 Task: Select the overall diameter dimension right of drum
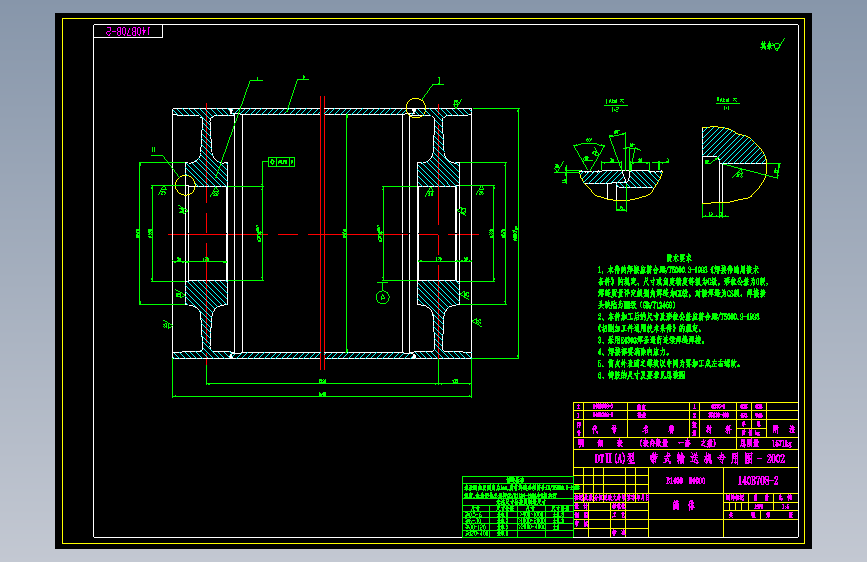tap(518, 233)
